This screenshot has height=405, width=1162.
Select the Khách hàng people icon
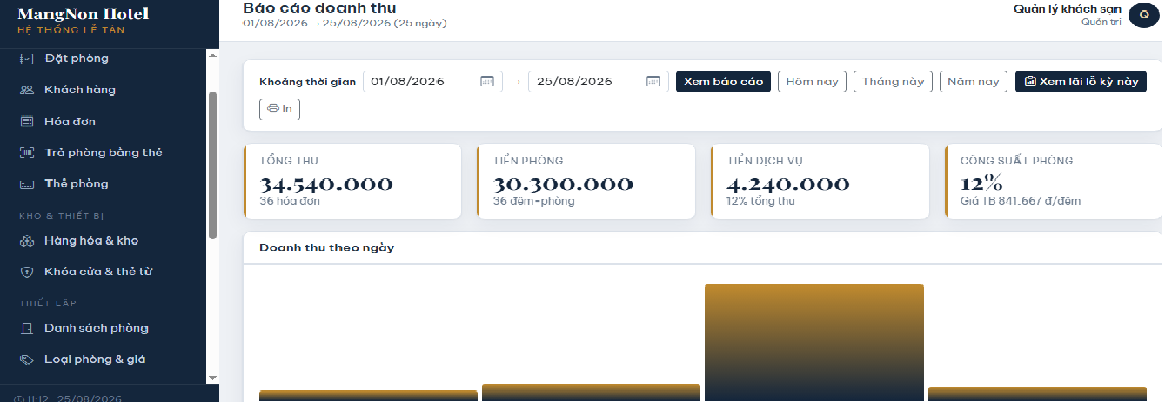[x=27, y=90]
